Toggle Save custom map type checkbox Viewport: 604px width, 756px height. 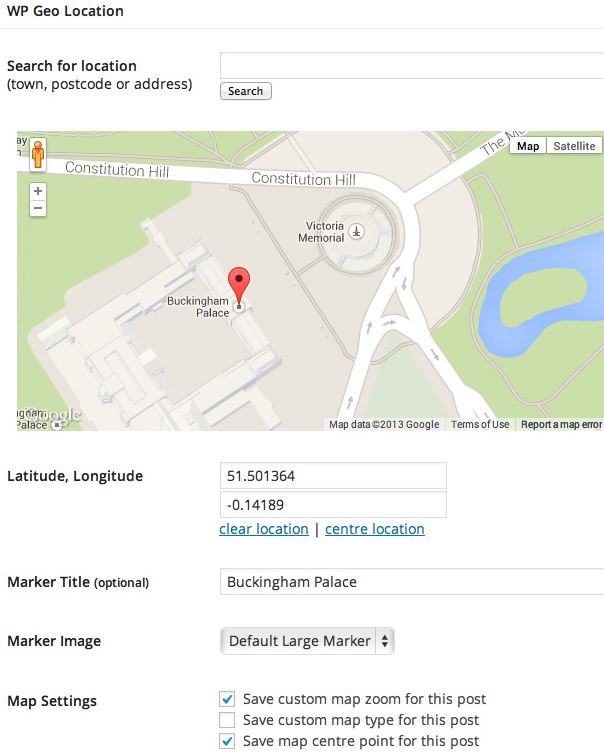[x=227, y=720]
